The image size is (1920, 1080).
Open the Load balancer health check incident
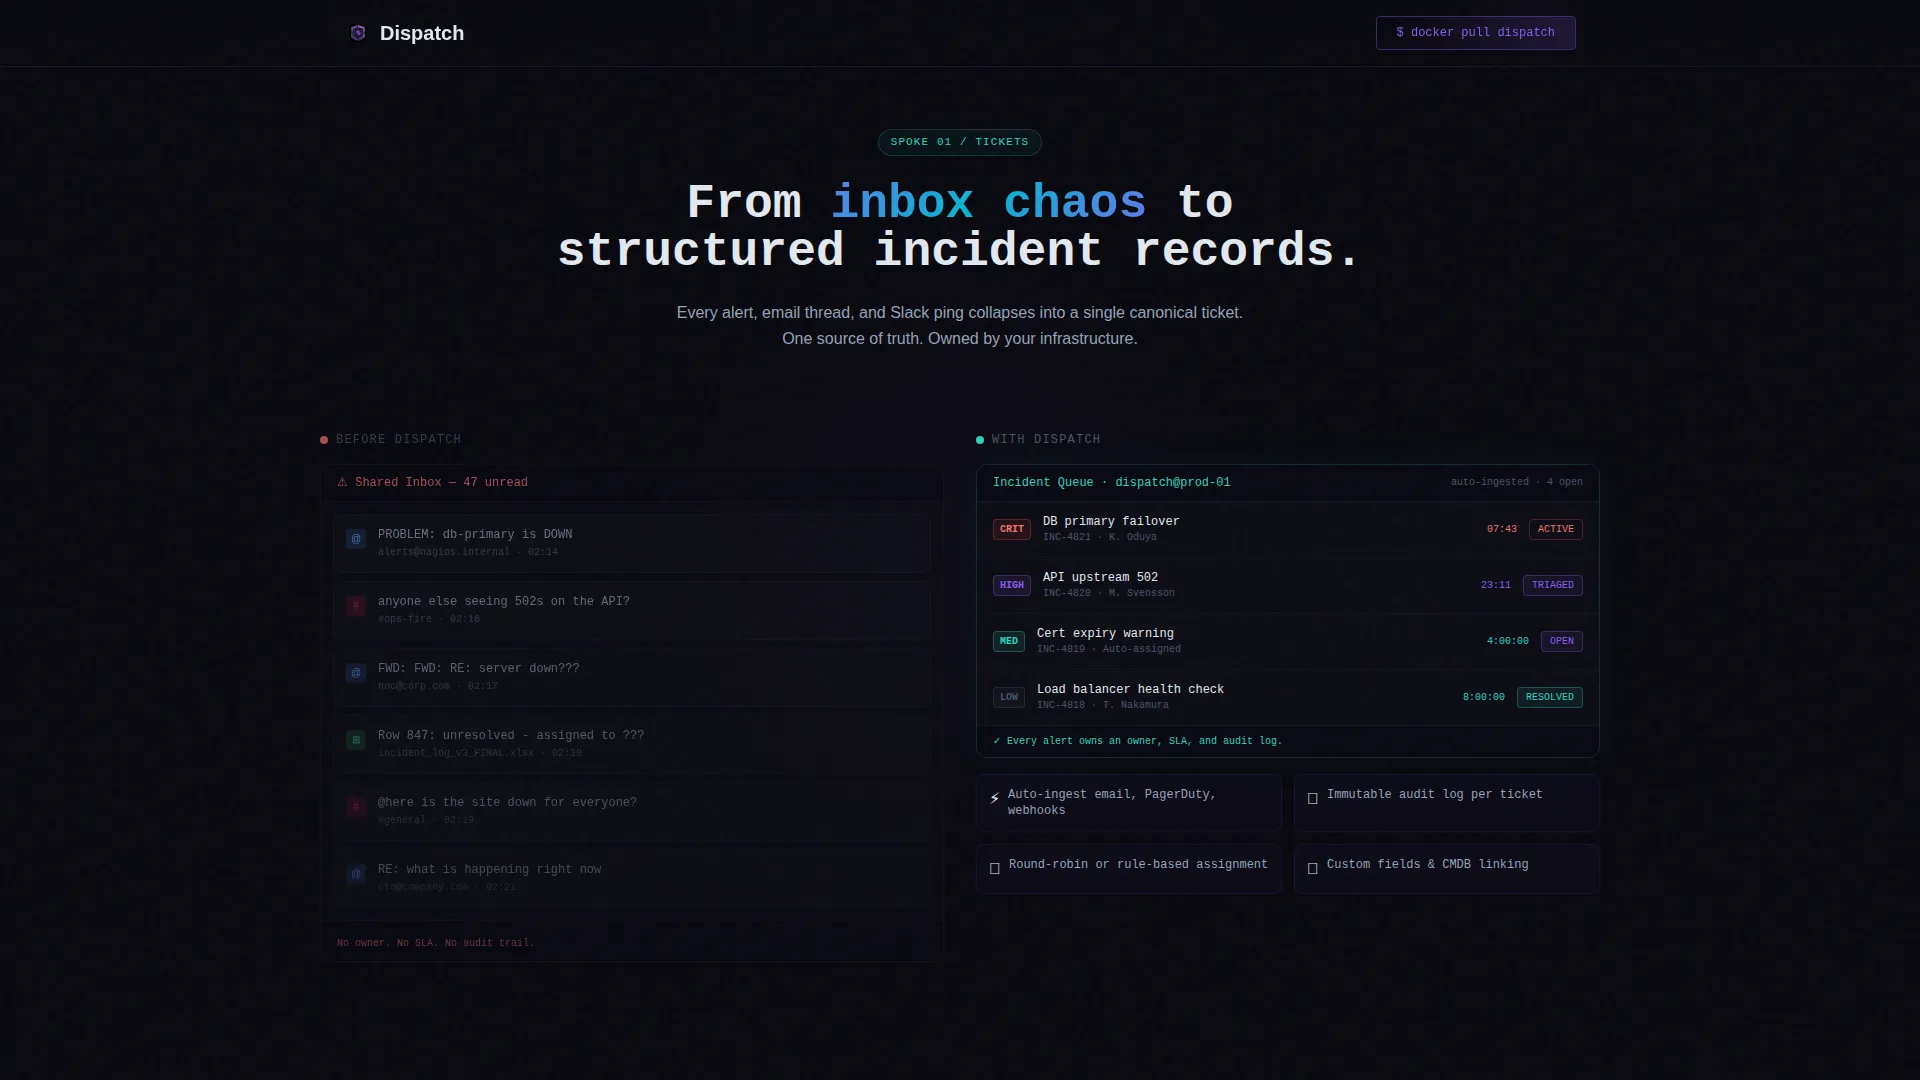1287,697
